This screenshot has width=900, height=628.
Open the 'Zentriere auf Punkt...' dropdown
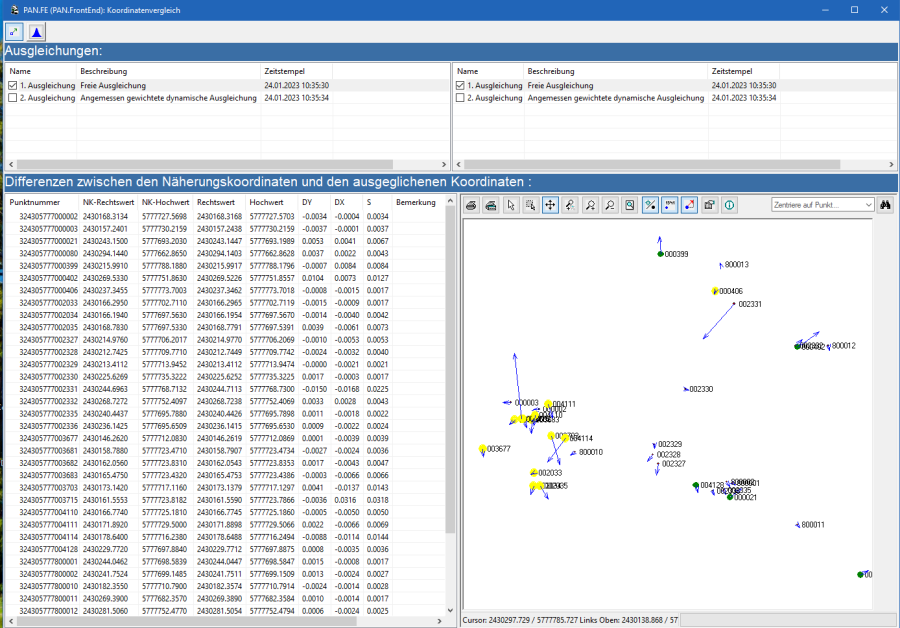[x=822, y=205]
